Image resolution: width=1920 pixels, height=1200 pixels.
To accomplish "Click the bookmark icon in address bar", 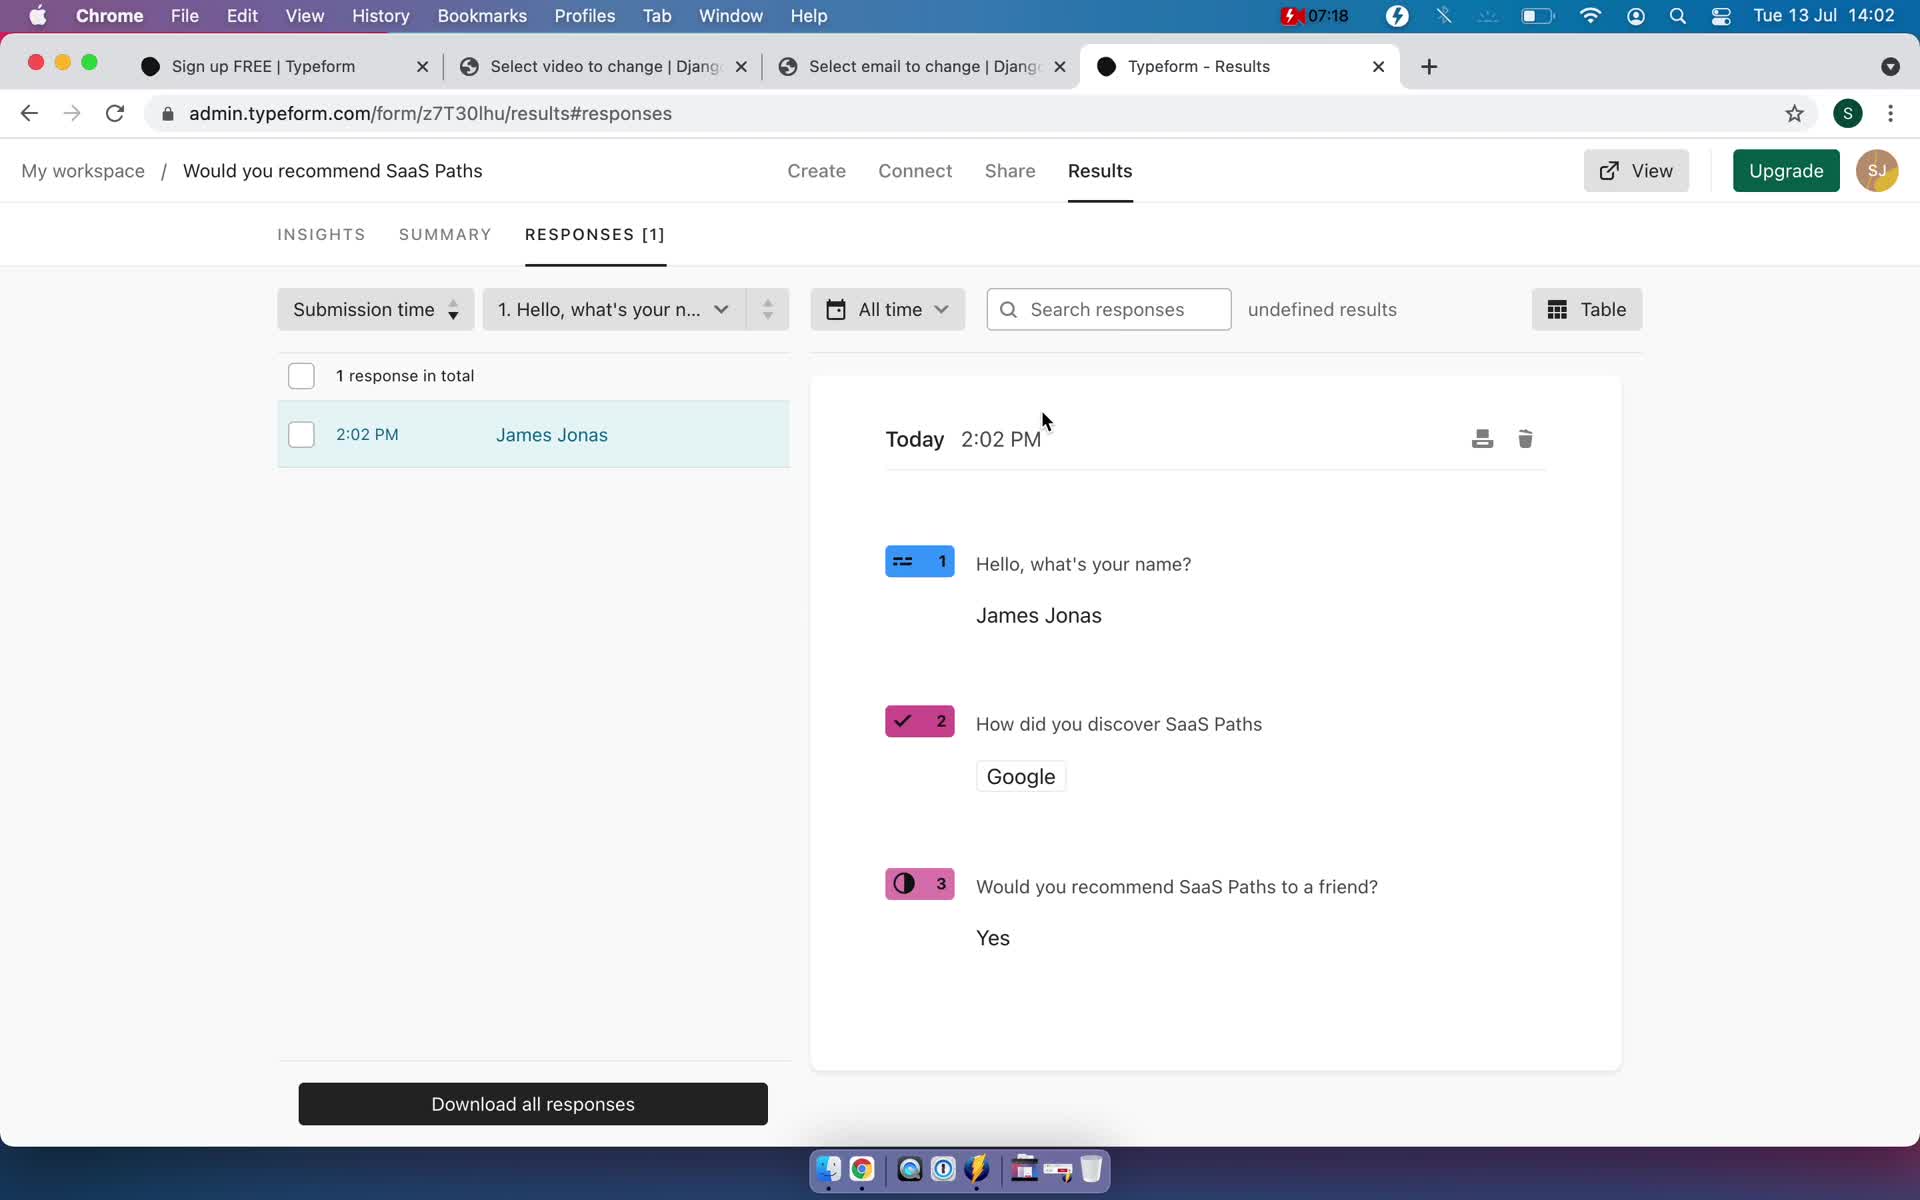I will click(1794, 113).
